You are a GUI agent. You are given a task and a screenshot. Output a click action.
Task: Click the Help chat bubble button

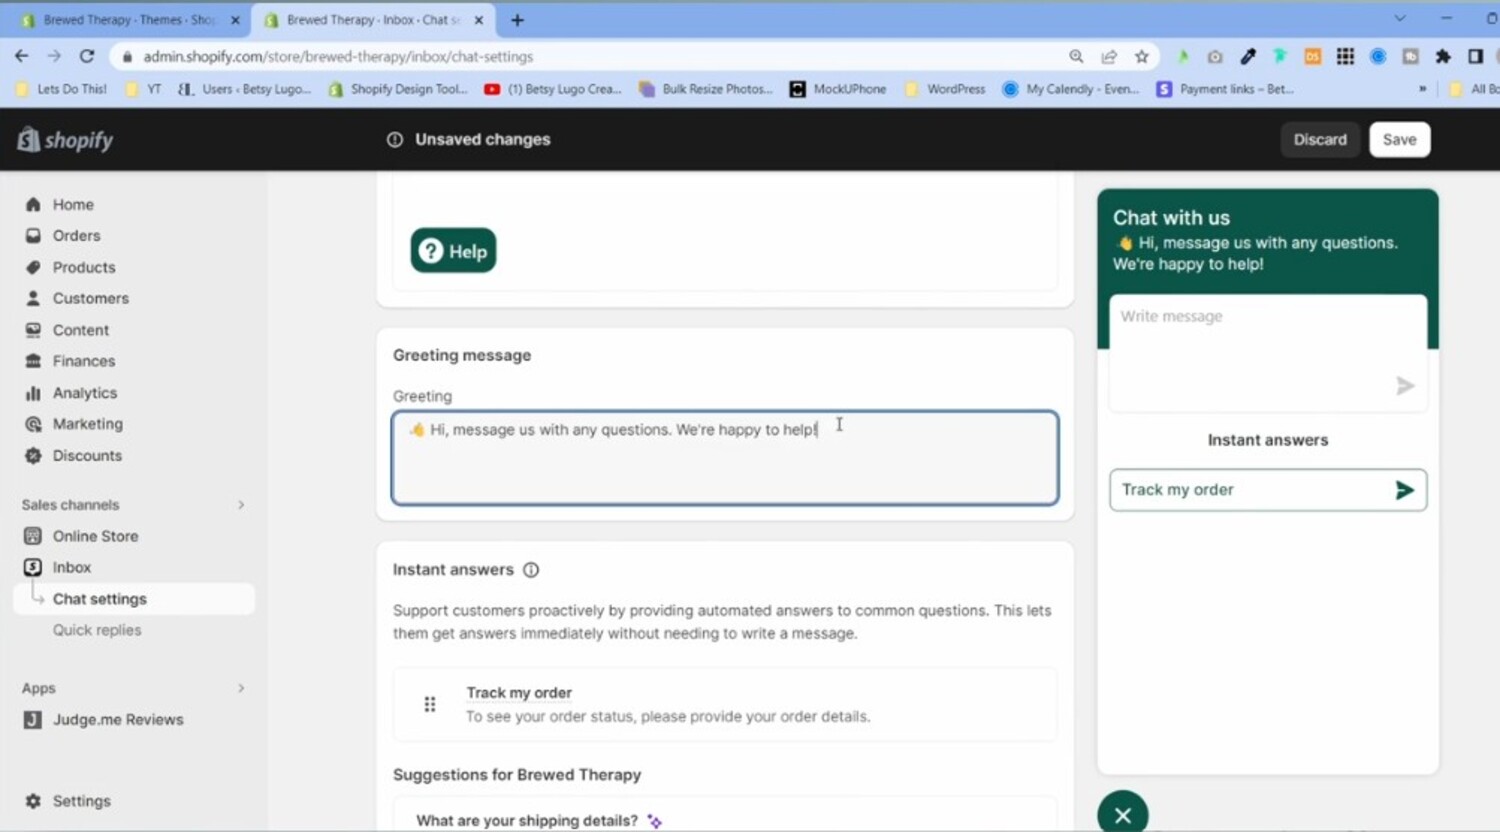click(x=453, y=250)
